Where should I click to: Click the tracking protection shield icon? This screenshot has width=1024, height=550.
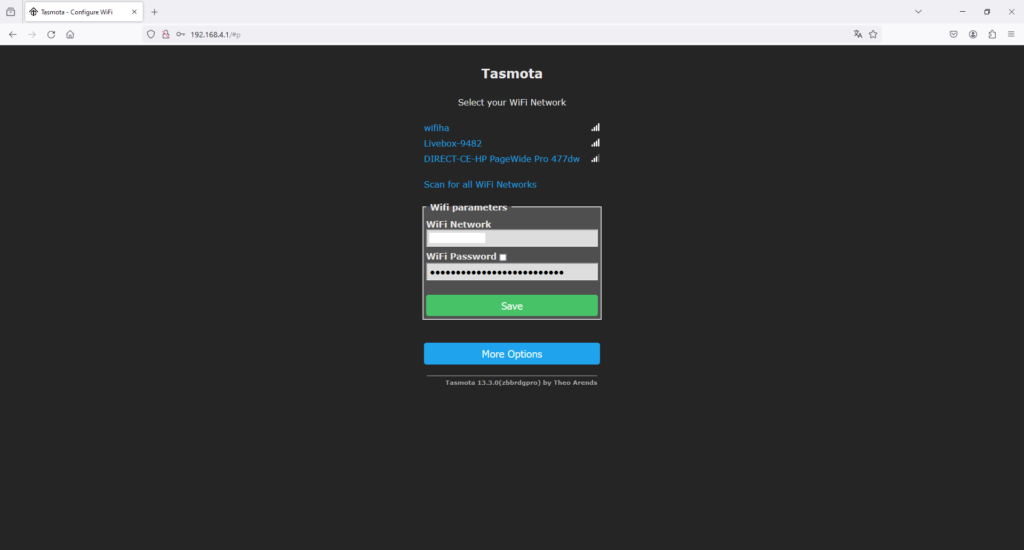coord(151,35)
